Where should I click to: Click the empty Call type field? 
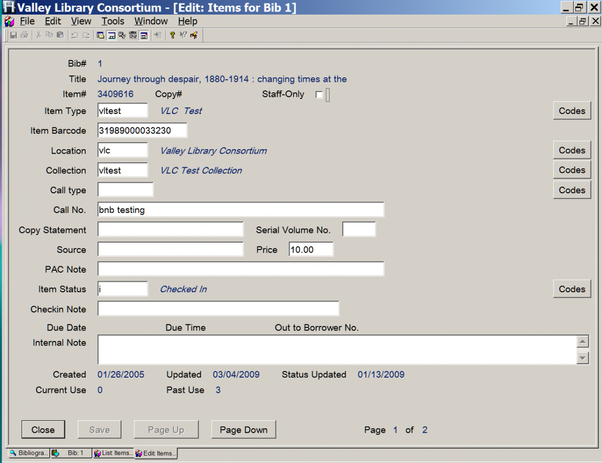tap(125, 190)
